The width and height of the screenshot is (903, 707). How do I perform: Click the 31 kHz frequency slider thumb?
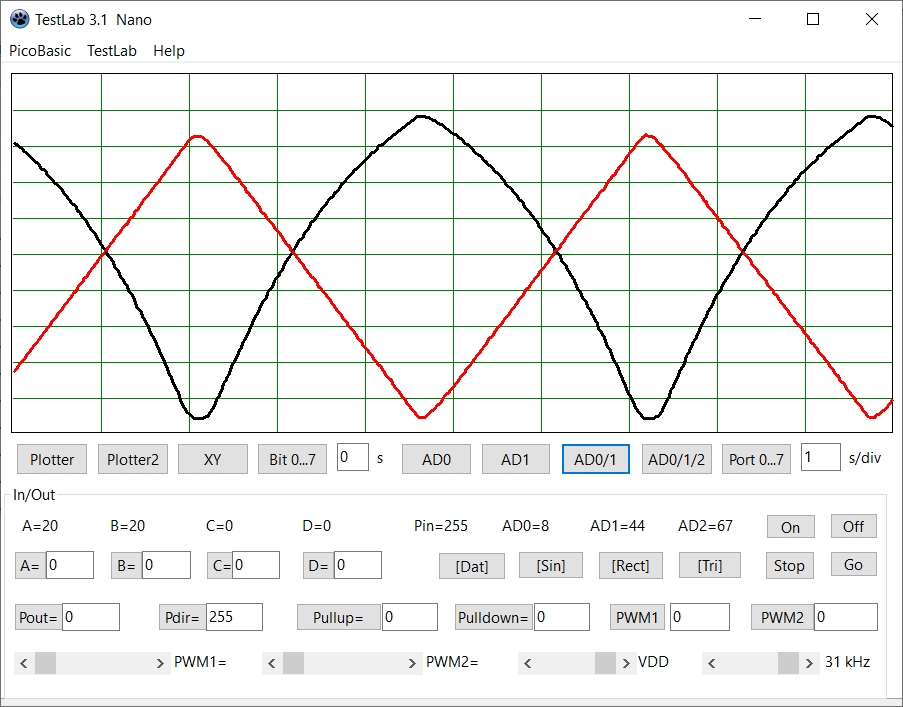pos(788,662)
